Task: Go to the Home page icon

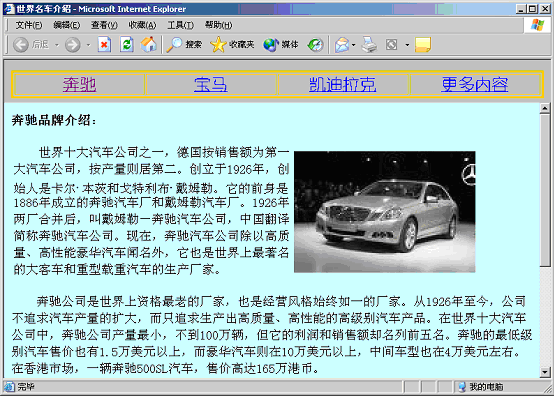Action: 149,45
